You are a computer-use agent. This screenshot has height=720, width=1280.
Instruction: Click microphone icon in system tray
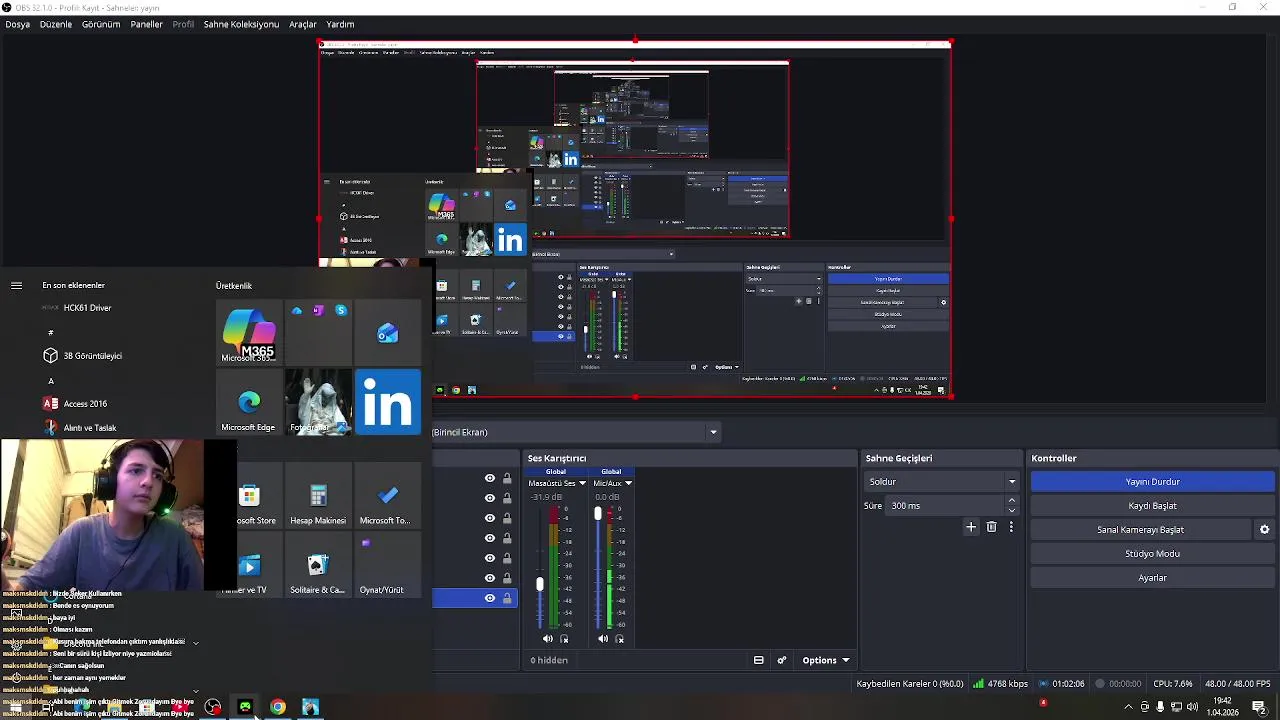pos(1160,707)
